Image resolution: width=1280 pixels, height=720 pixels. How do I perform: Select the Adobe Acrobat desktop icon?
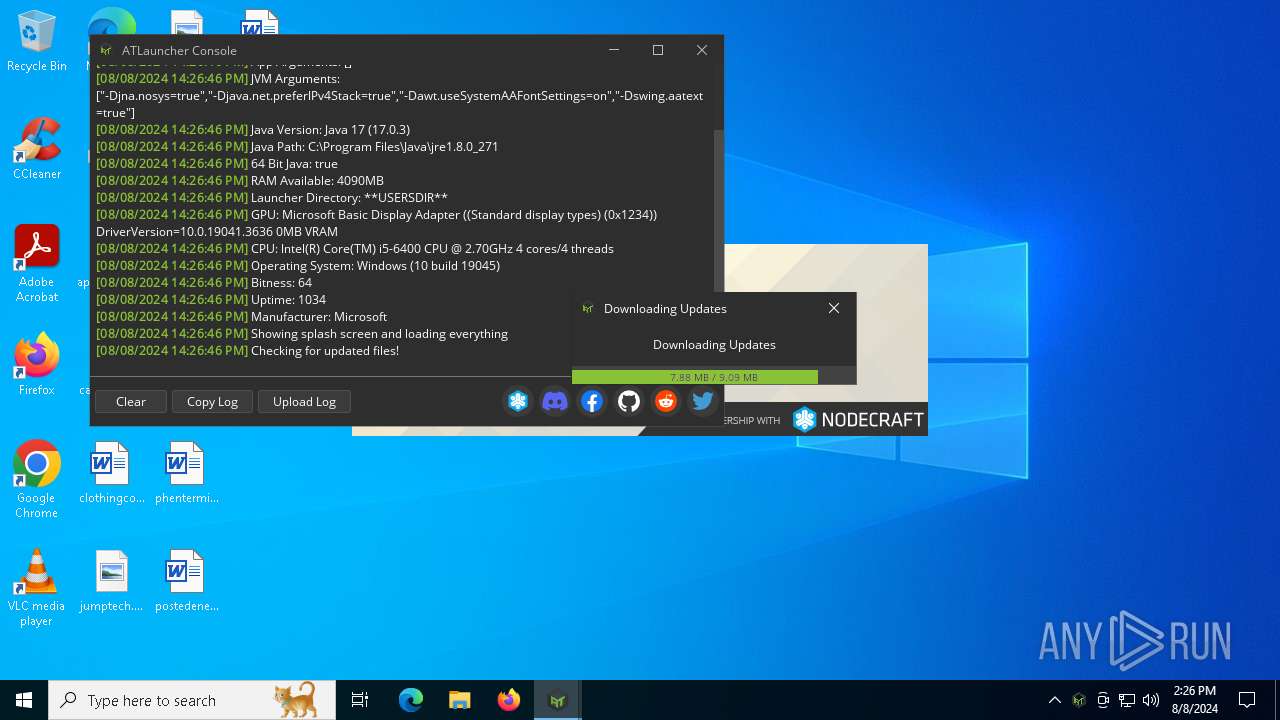pyautogui.click(x=37, y=264)
